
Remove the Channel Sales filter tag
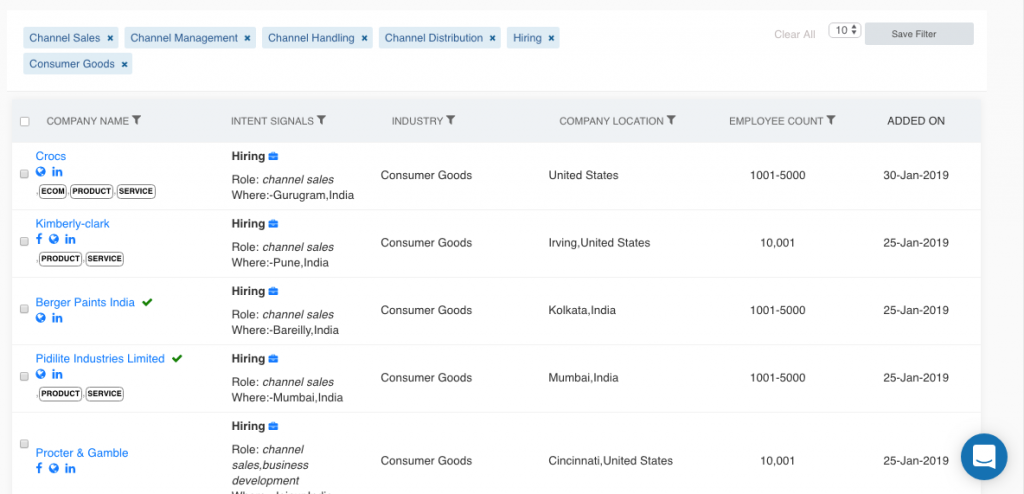[110, 38]
